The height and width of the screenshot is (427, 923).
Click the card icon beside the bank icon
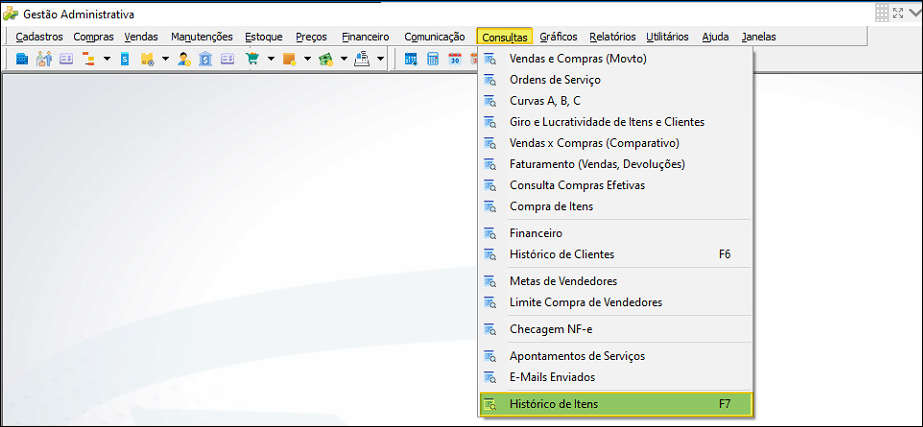tap(227, 59)
